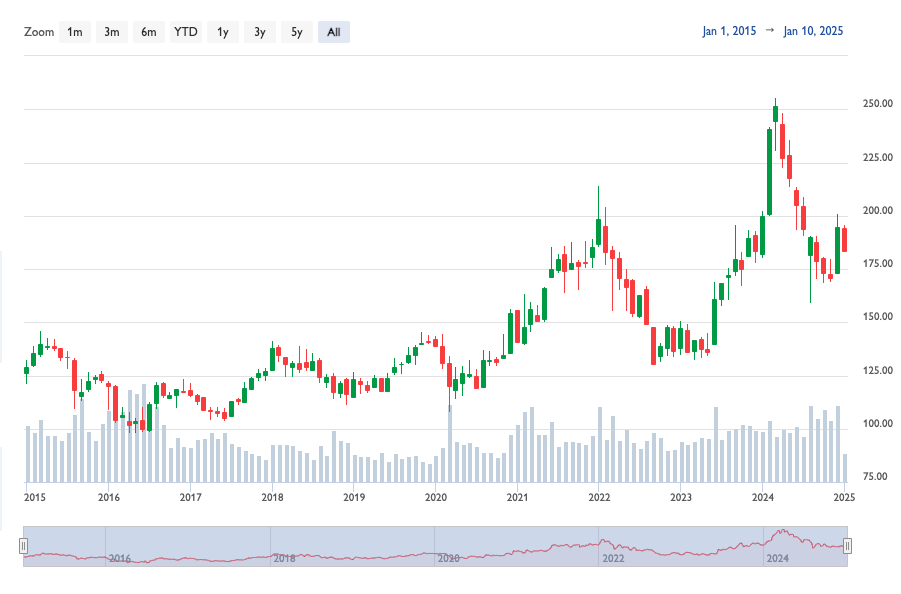The height and width of the screenshot is (594, 901).
Task: Click the 200.00 price axis label
Action: tap(877, 211)
